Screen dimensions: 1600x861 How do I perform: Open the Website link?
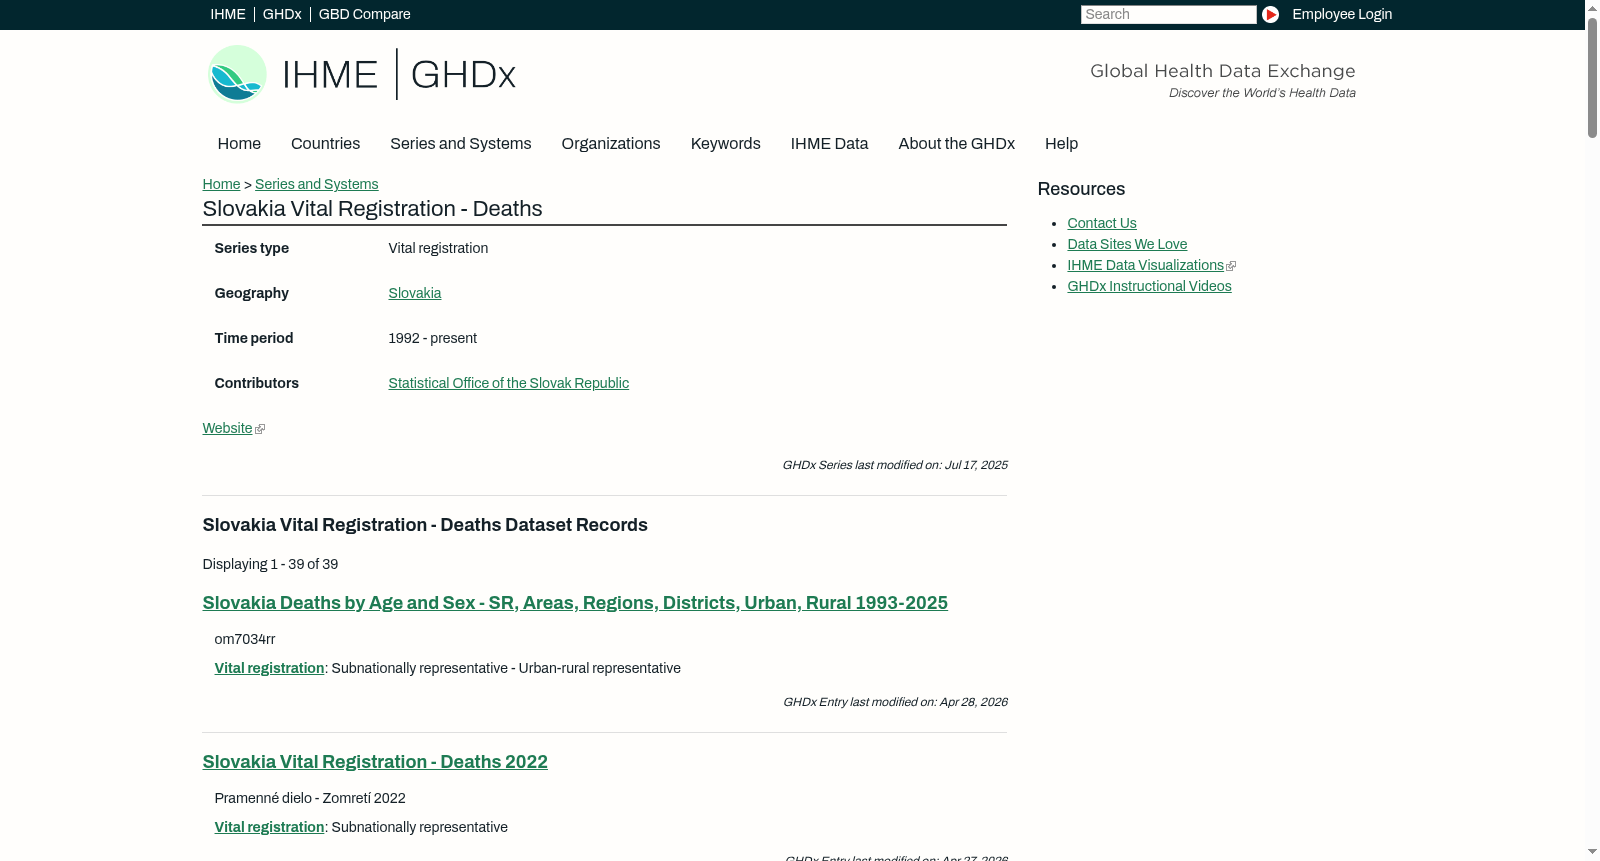tap(227, 428)
